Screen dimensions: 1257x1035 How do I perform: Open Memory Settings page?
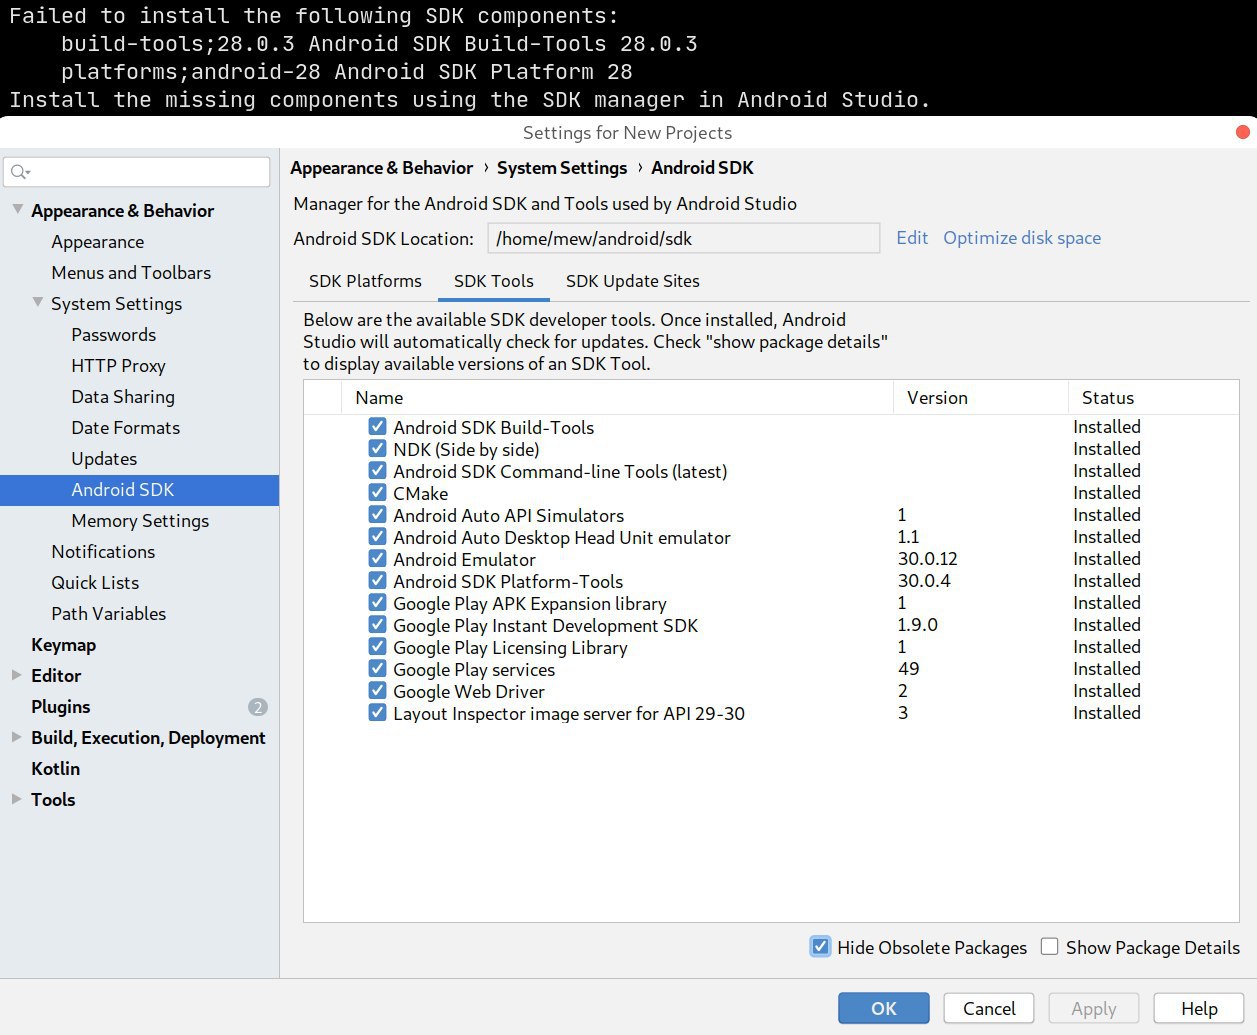click(140, 520)
